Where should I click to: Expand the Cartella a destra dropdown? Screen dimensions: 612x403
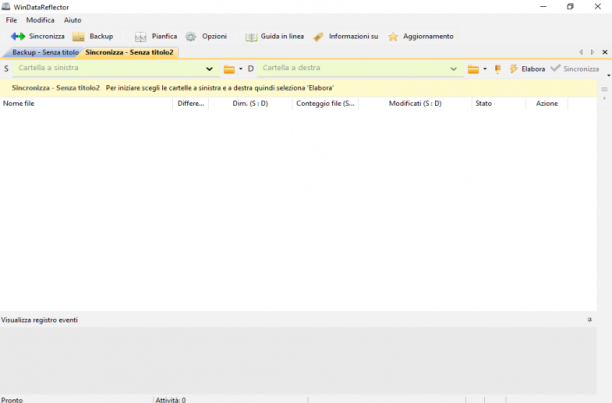453,69
